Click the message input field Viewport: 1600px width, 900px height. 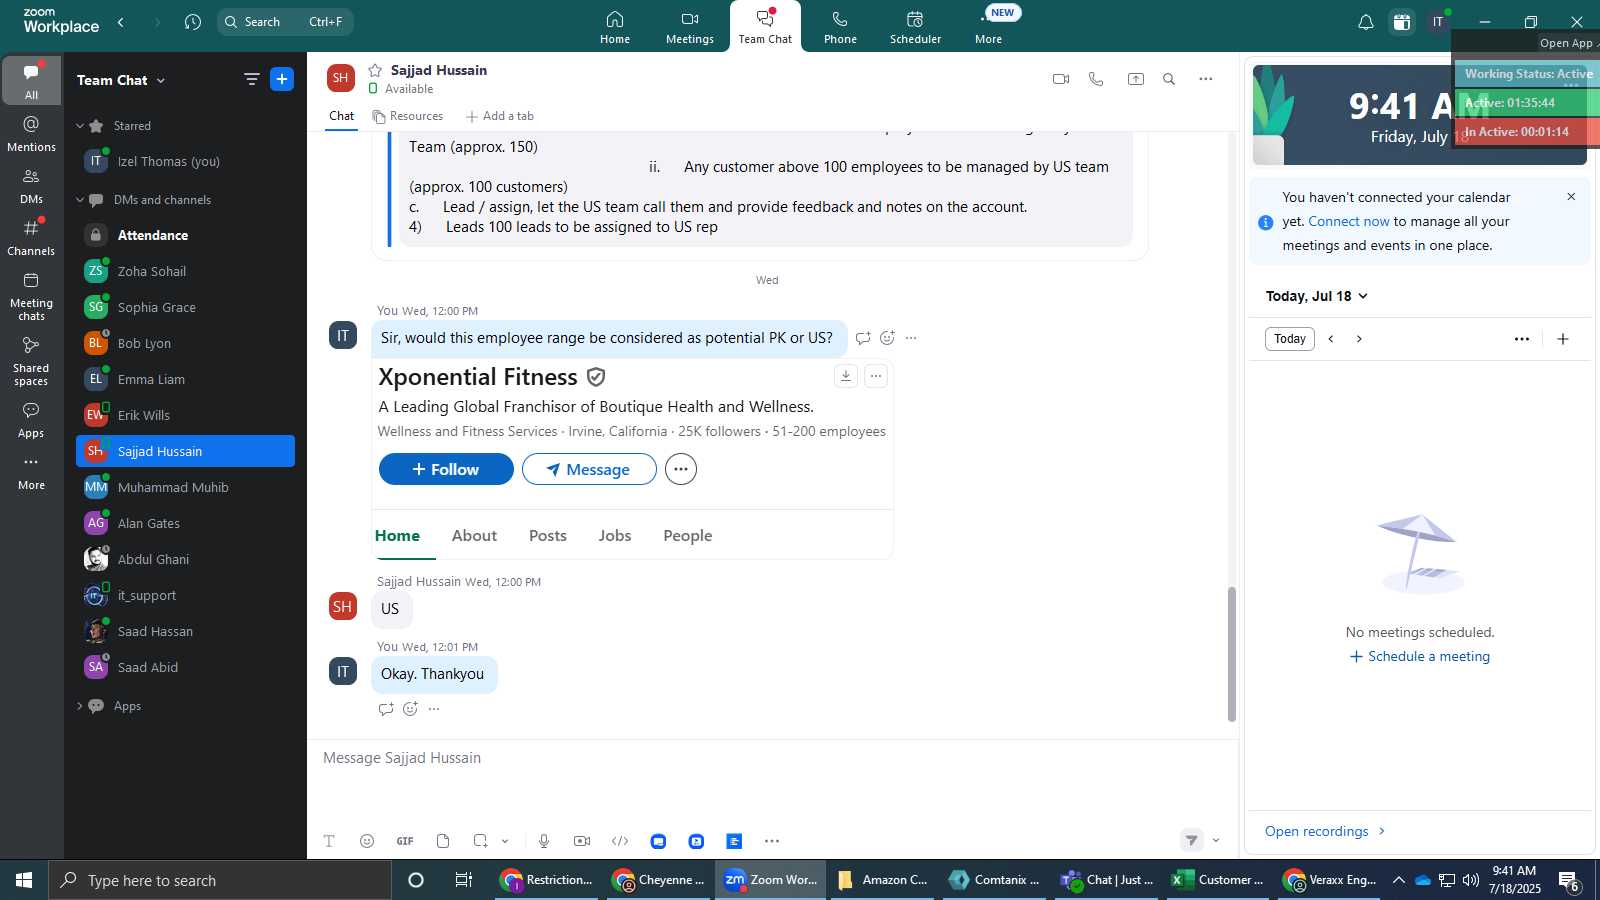(770, 758)
